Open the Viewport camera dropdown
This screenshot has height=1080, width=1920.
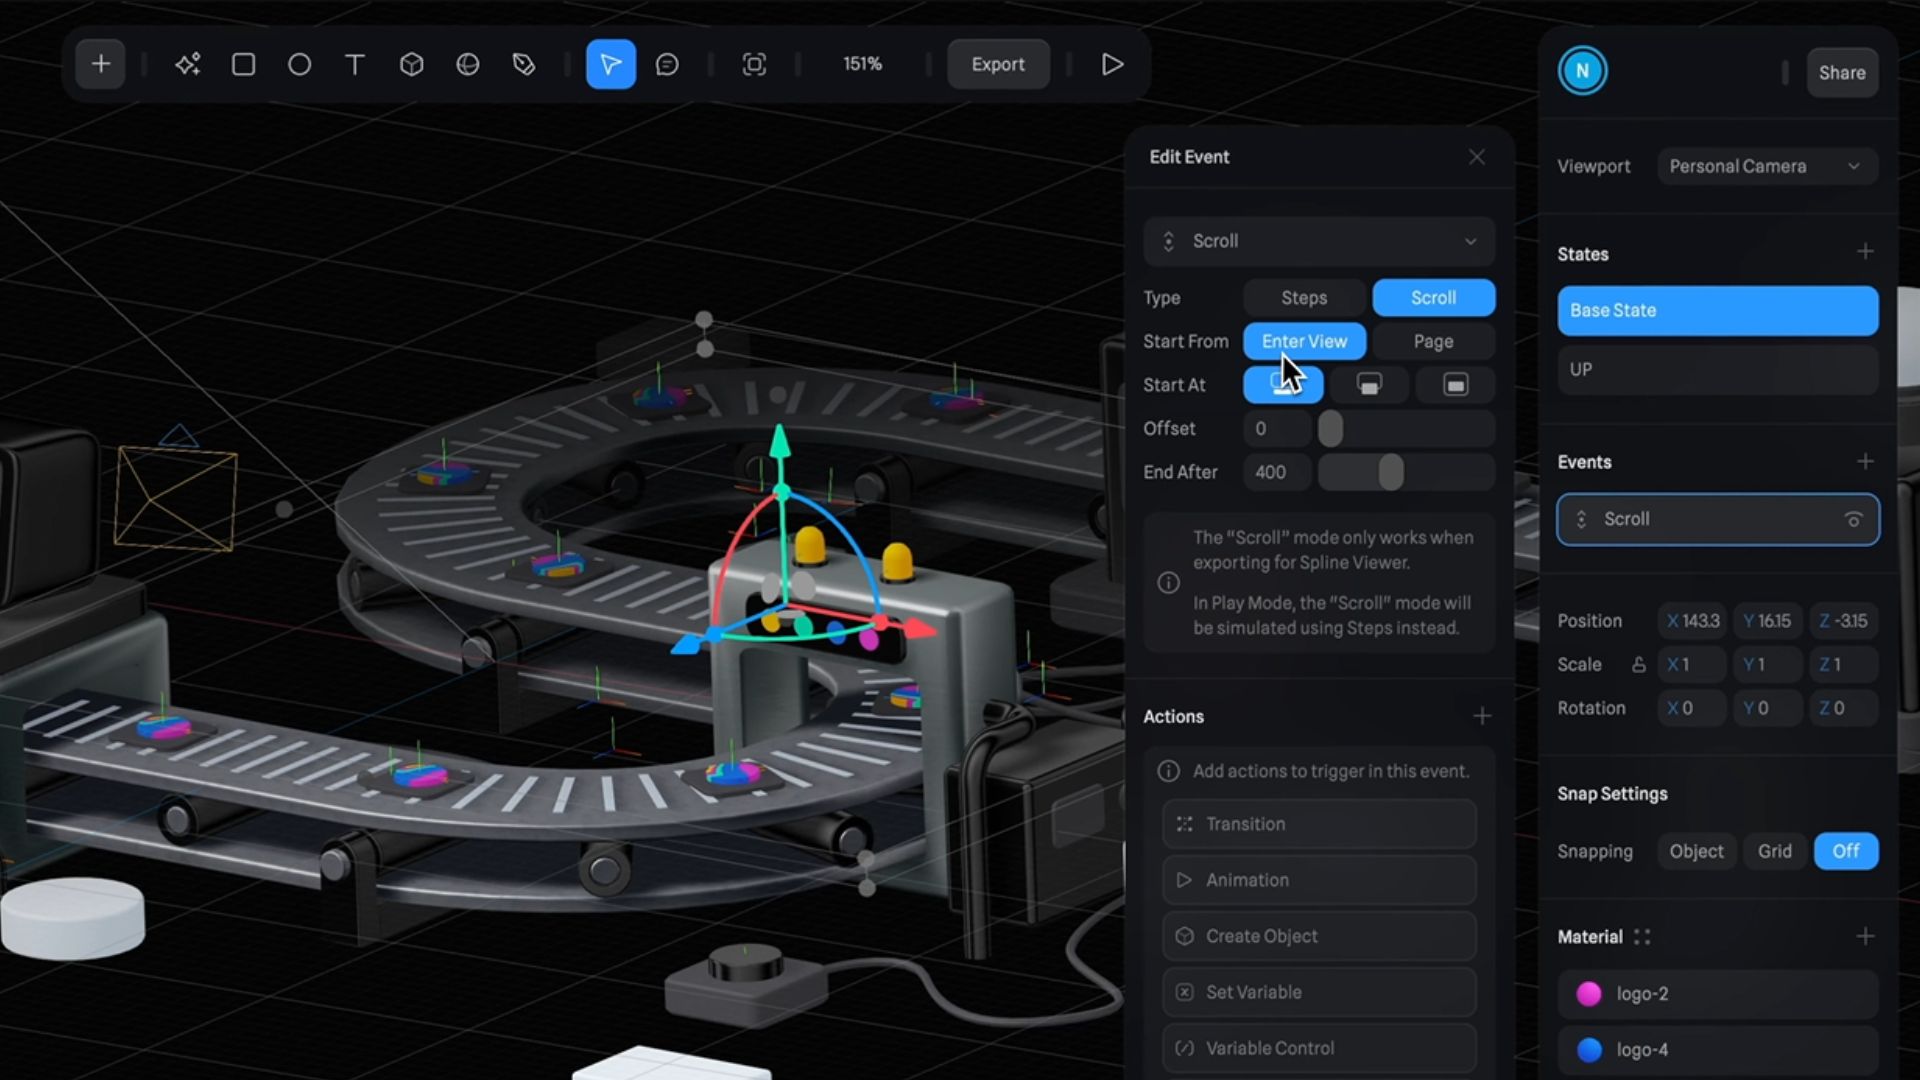click(x=1766, y=166)
